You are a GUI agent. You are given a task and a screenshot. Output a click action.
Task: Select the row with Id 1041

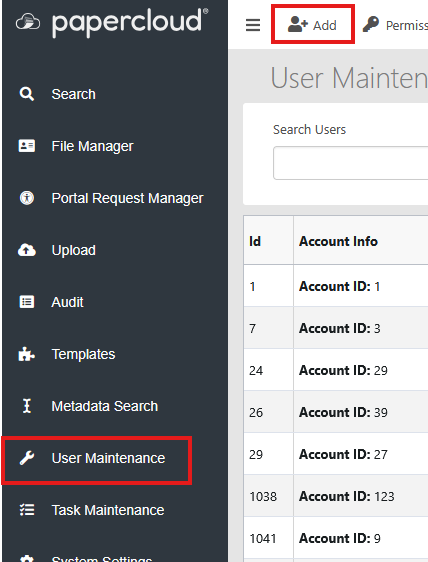point(336,537)
